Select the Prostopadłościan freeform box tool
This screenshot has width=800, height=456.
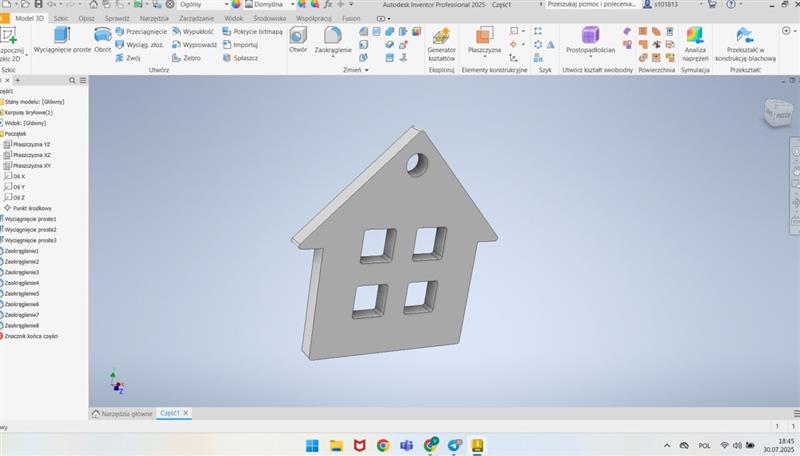click(590, 39)
